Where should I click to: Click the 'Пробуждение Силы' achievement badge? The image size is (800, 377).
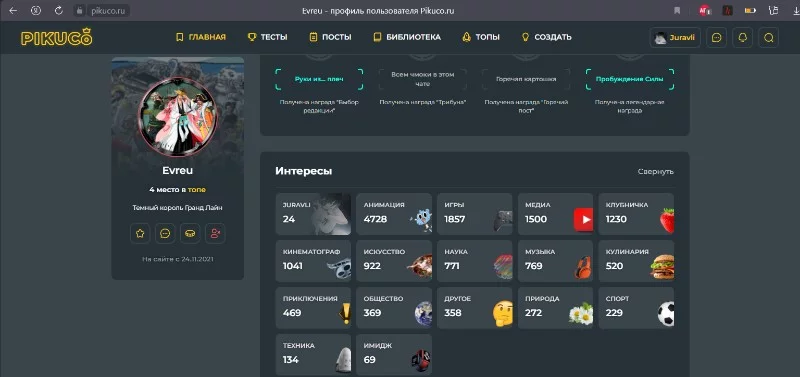pyautogui.click(x=630, y=79)
